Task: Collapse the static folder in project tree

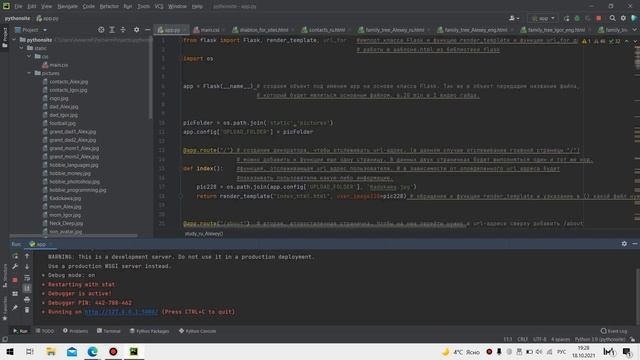Action: (22, 48)
